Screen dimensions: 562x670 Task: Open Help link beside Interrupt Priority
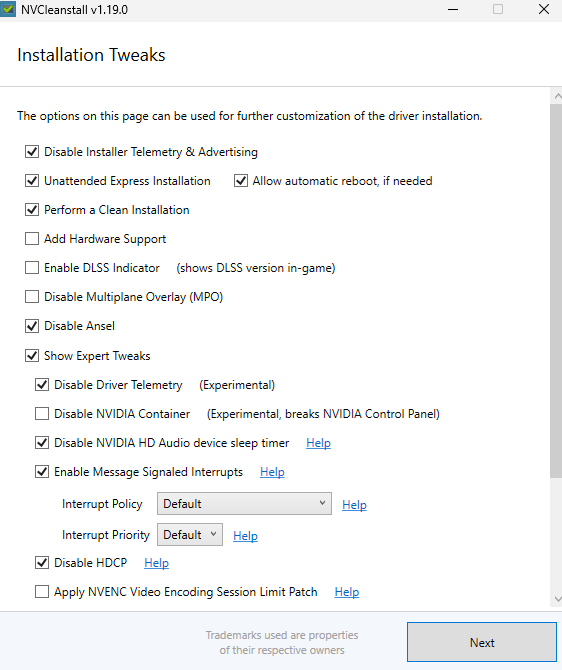(245, 536)
